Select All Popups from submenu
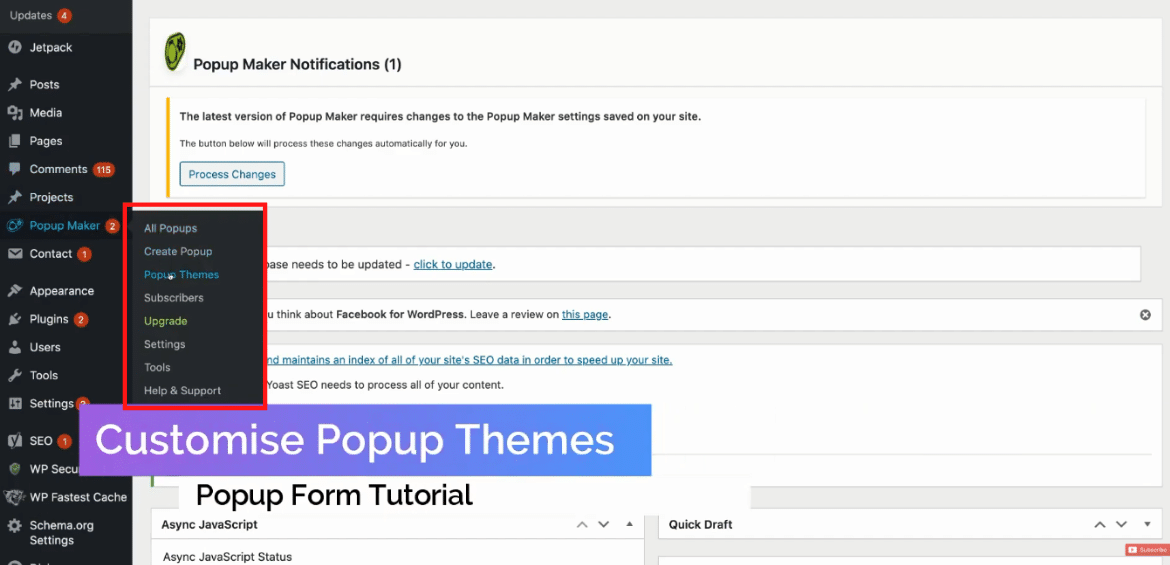Screen dimensions: 1170x565 click(170, 228)
